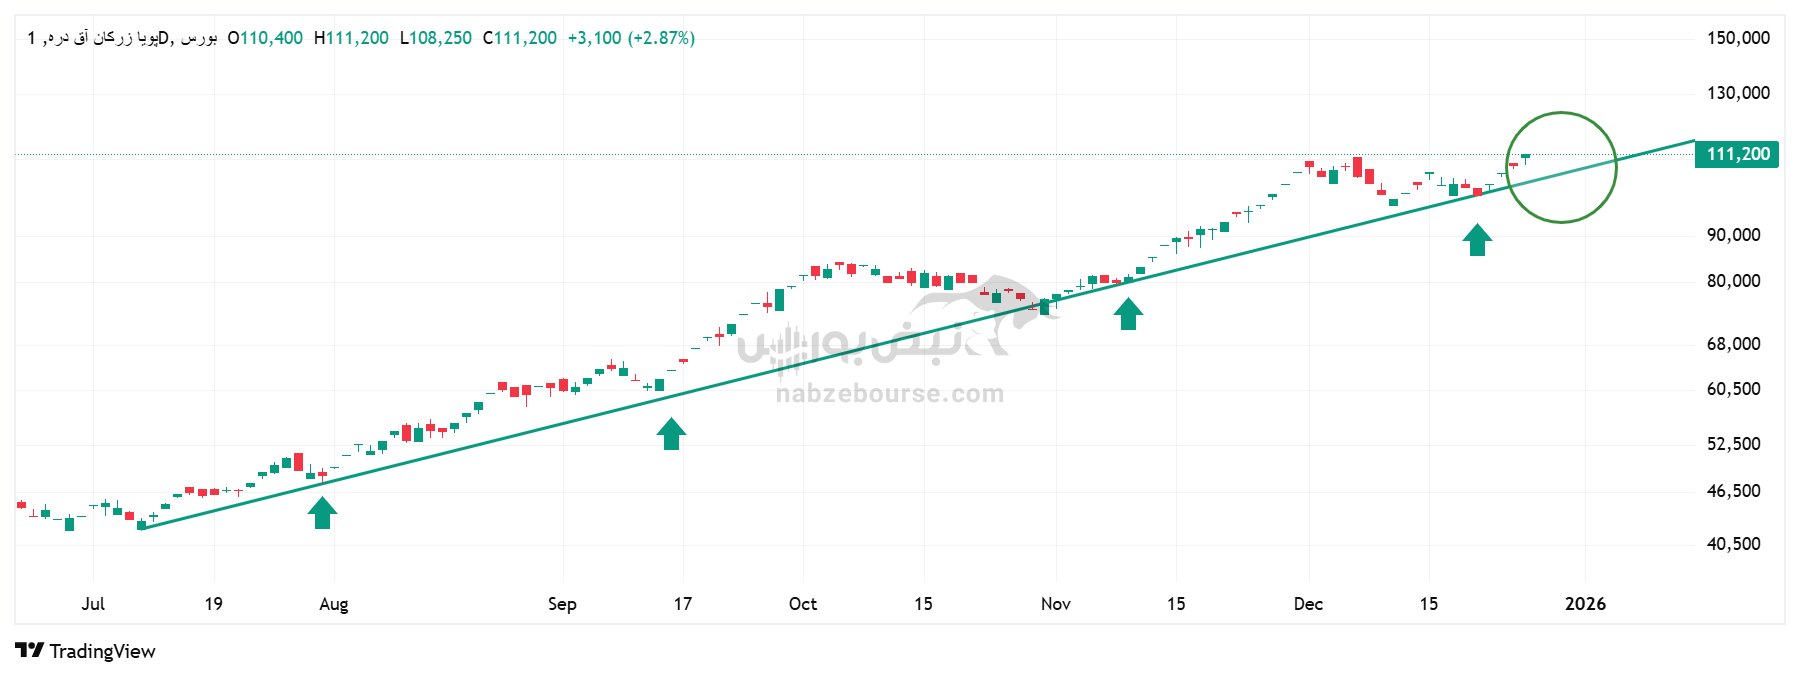Click the +3,100 (+2.87%) change value
1800x677 pixels.
click(x=631, y=38)
